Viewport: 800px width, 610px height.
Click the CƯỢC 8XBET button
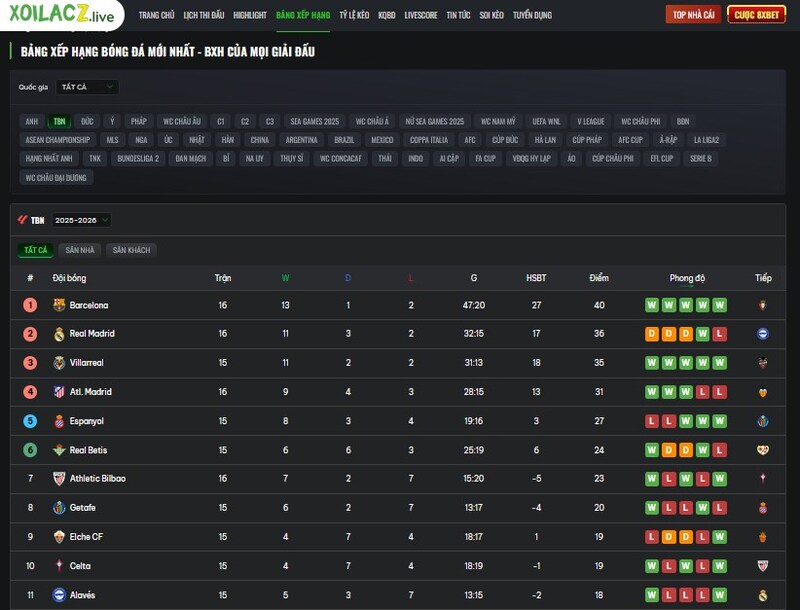coord(756,15)
